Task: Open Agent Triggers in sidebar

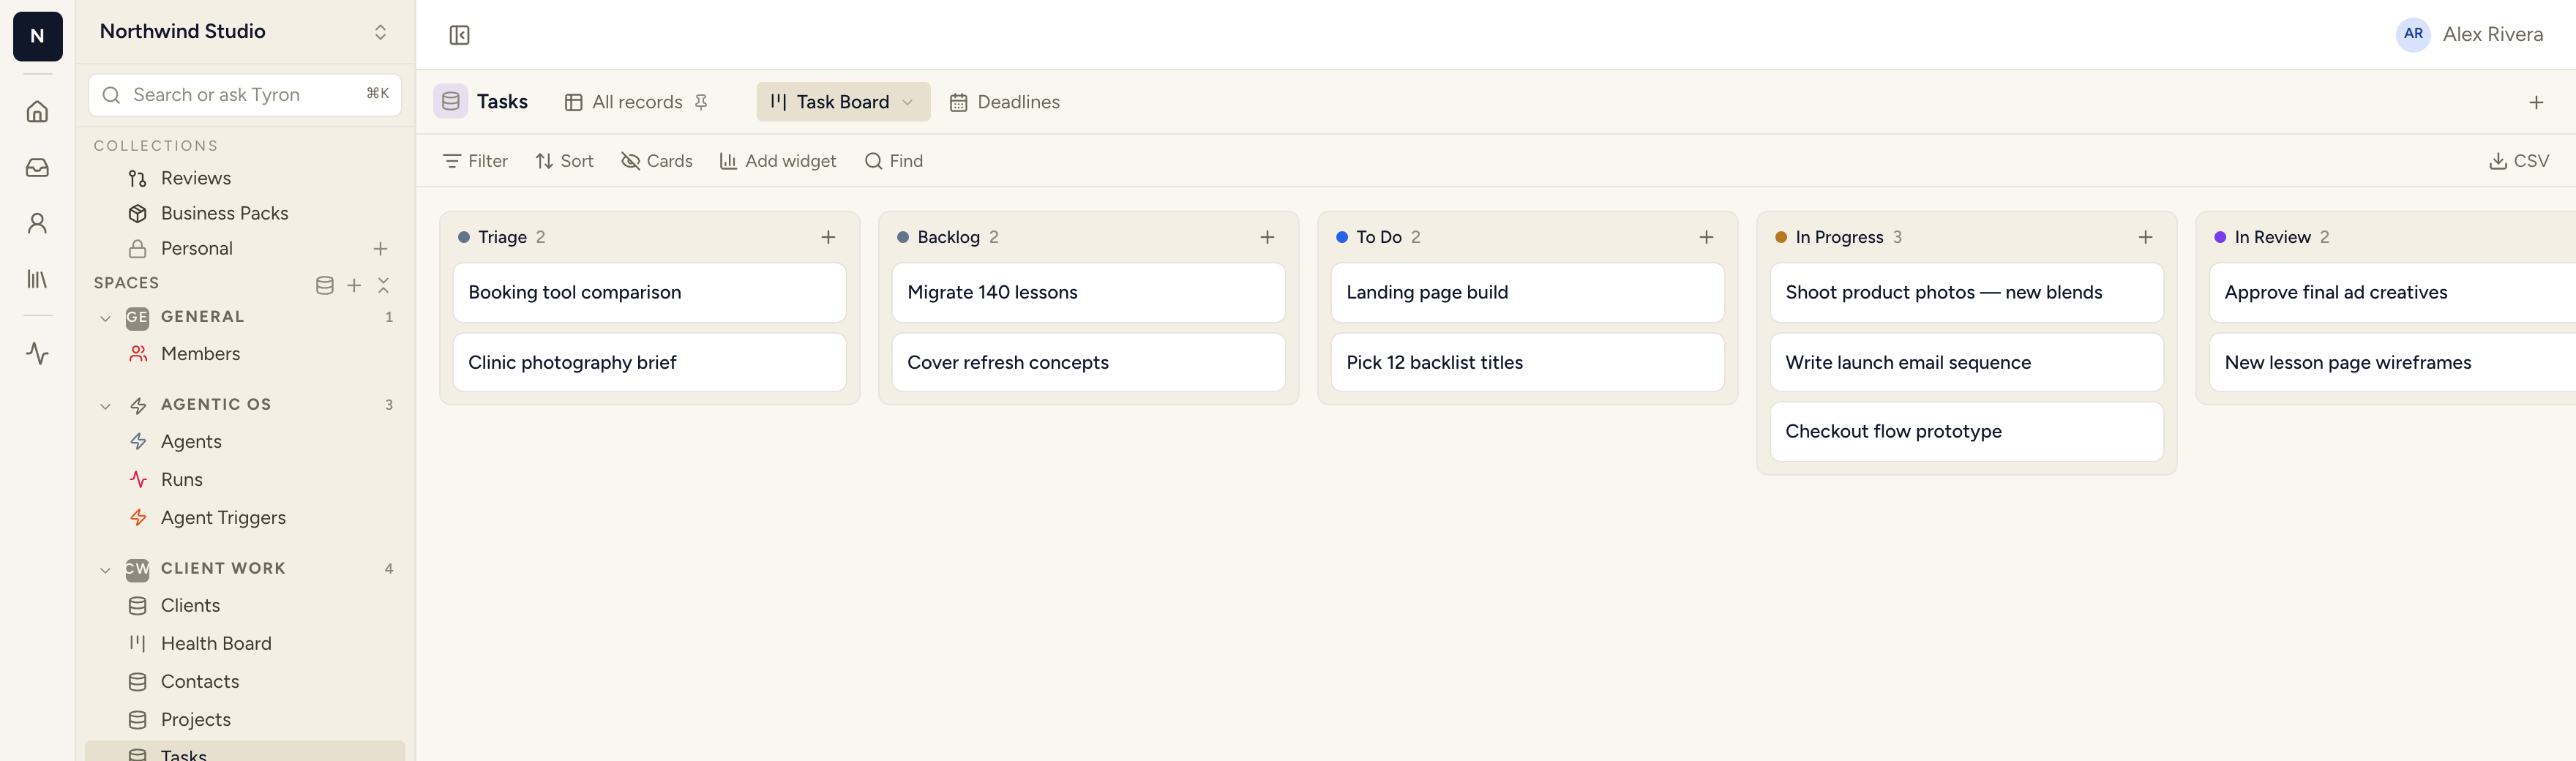Action: (245, 518)
